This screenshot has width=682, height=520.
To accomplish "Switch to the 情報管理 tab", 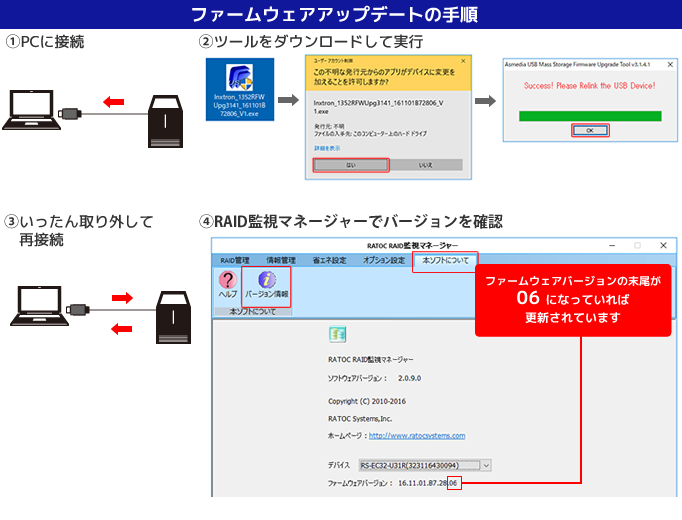I will click(281, 260).
